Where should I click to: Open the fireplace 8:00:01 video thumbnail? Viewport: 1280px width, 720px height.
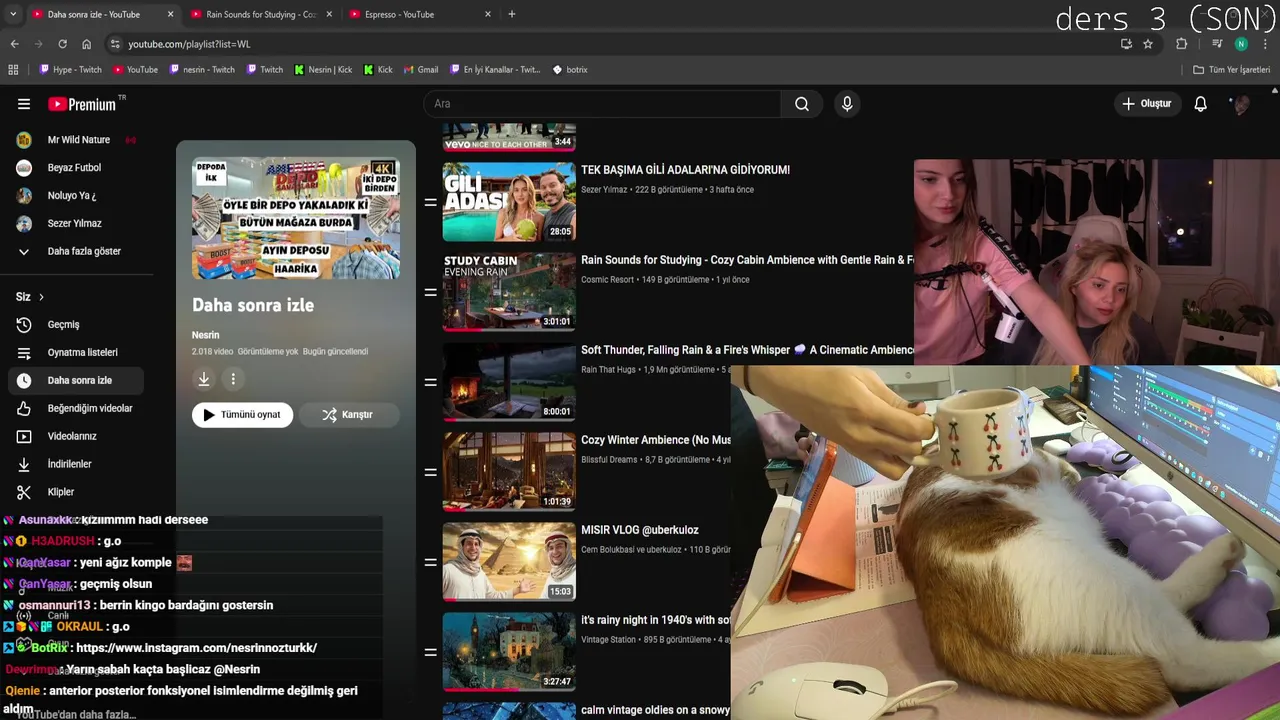click(509, 382)
